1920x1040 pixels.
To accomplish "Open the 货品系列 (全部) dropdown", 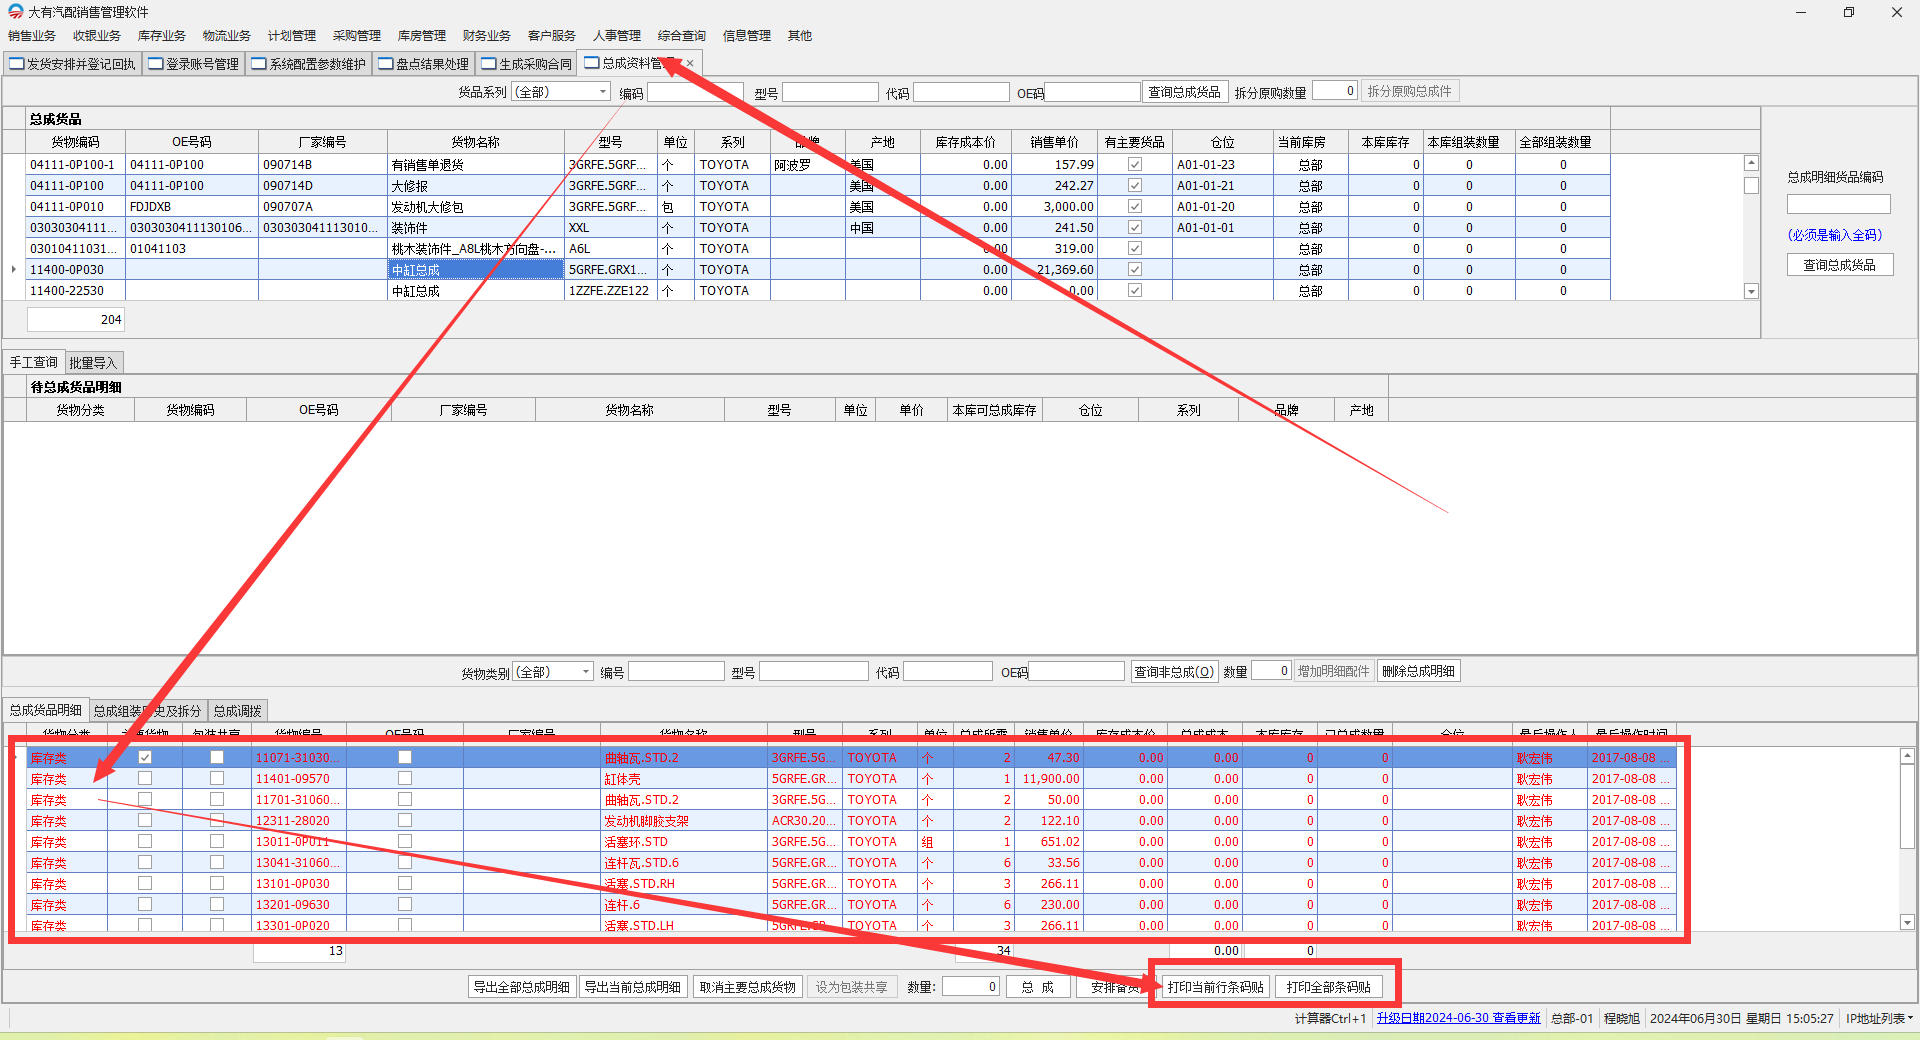I will click(x=603, y=92).
